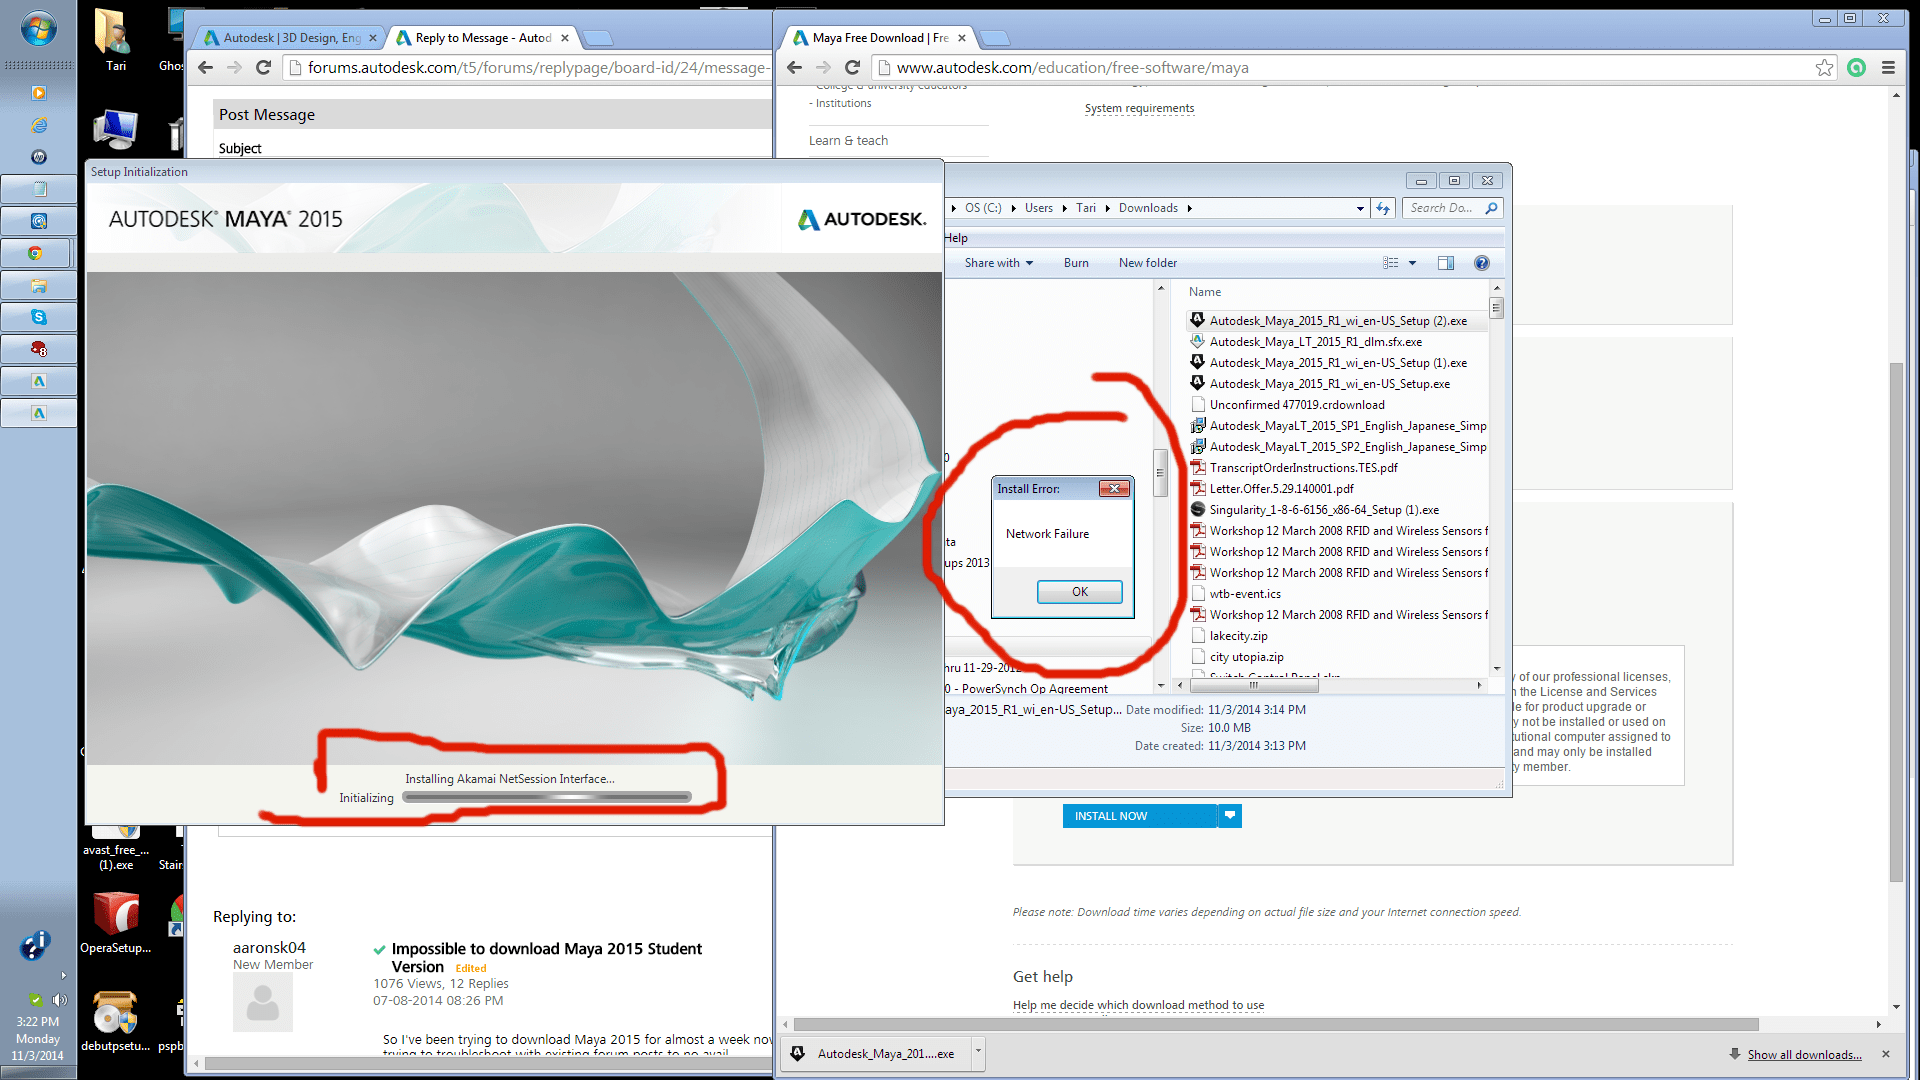Close the Install Error dialog

click(x=1114, y=488)
